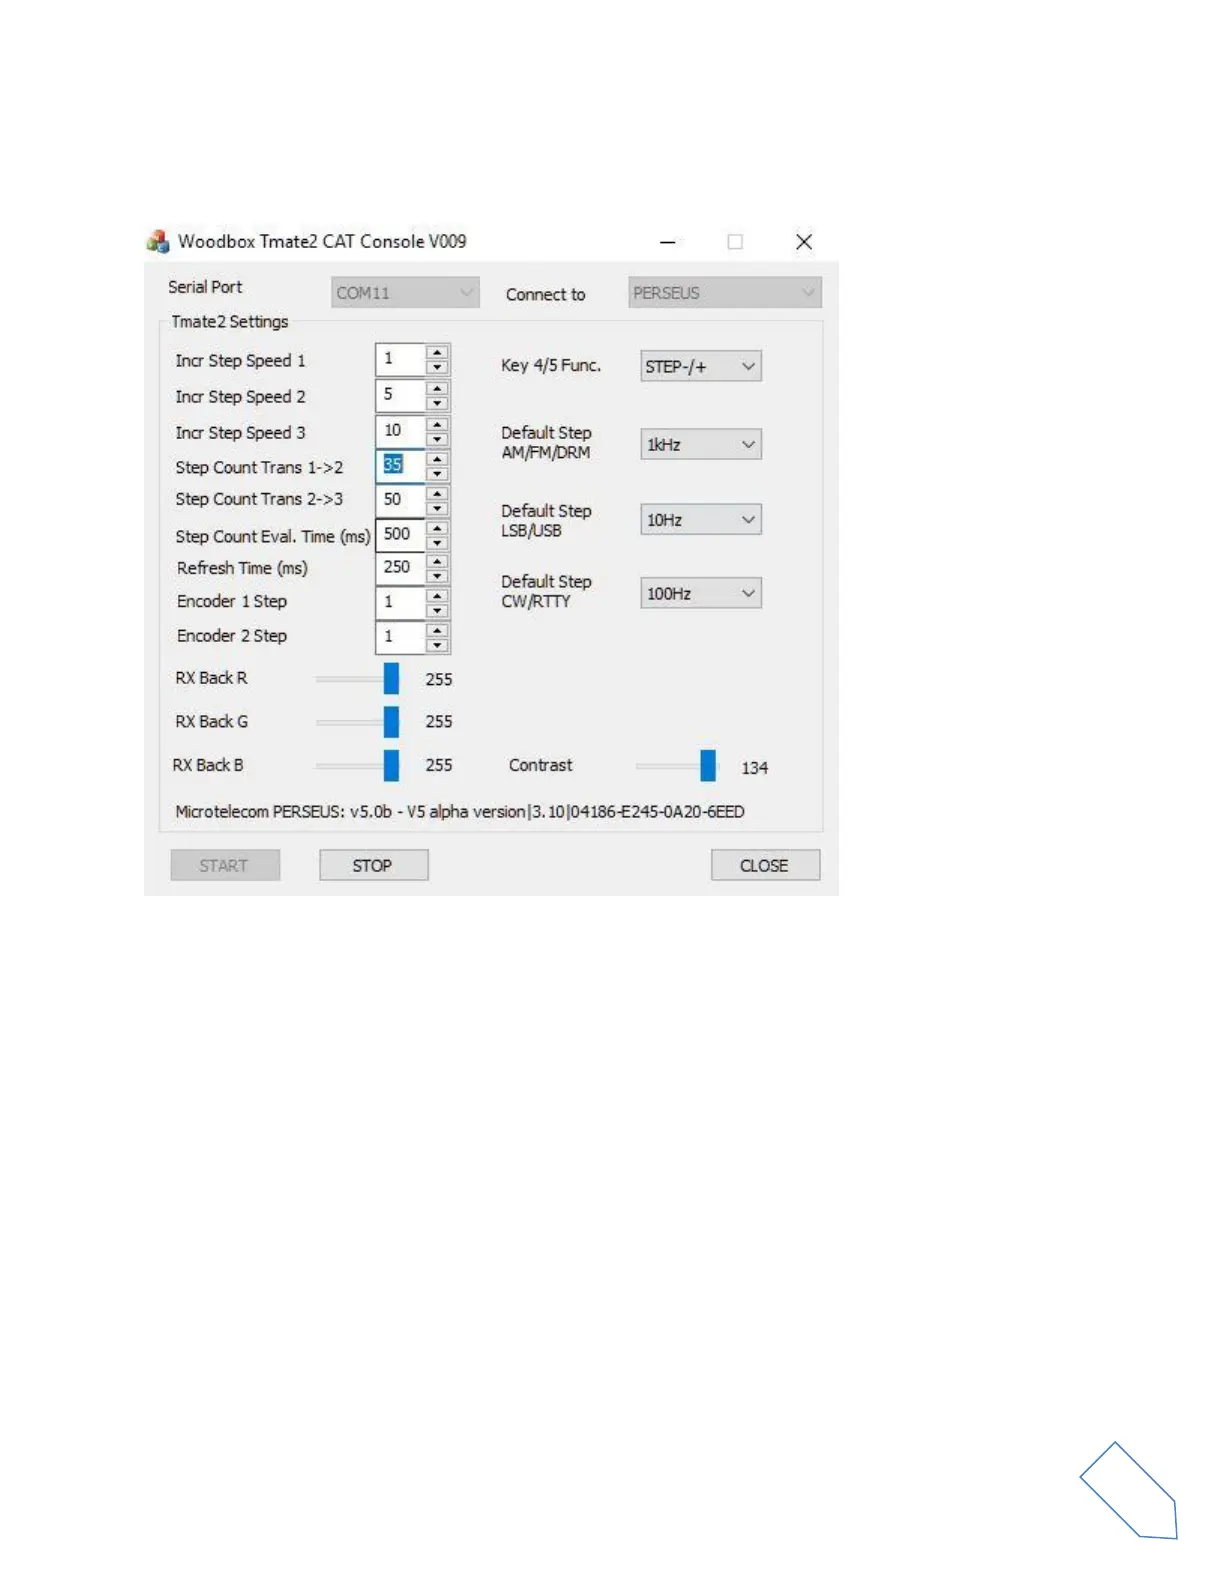Click the Contrast slider handle
Image resolution: width=1224 pixels, height=1584 pixels.
(708, 765)
